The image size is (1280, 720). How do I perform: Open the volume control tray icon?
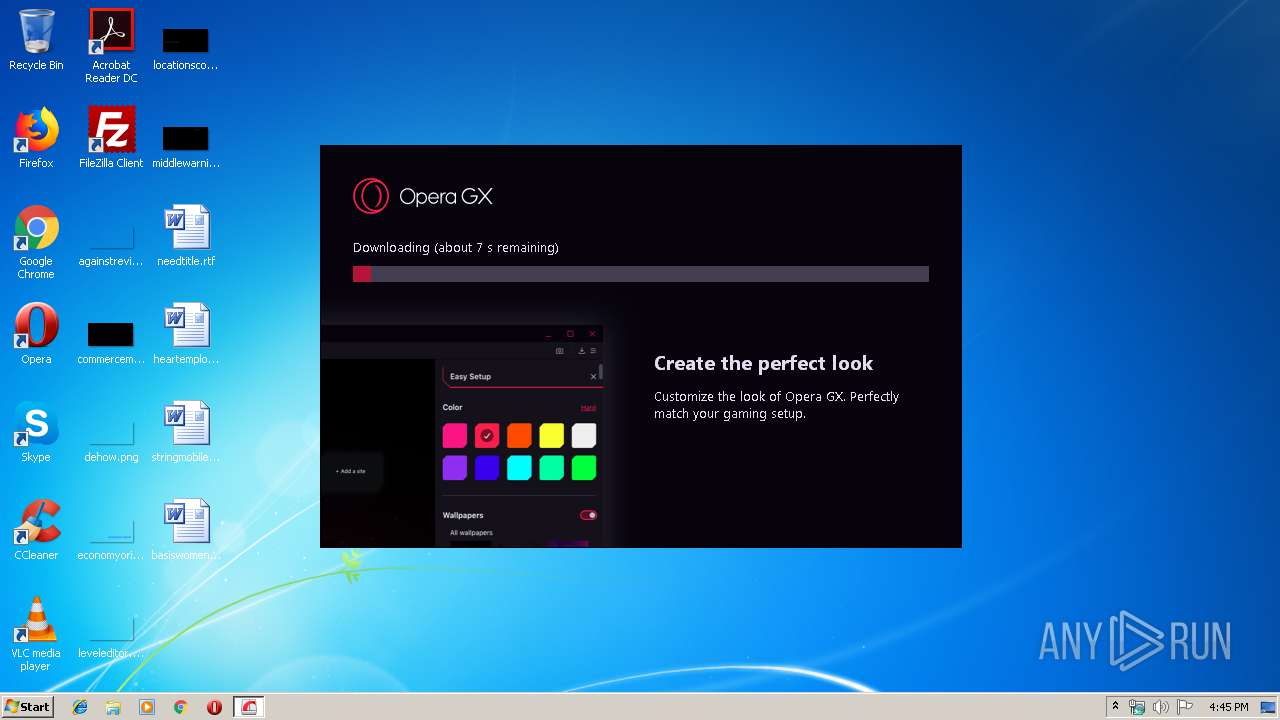click(x=1160, y=707)
